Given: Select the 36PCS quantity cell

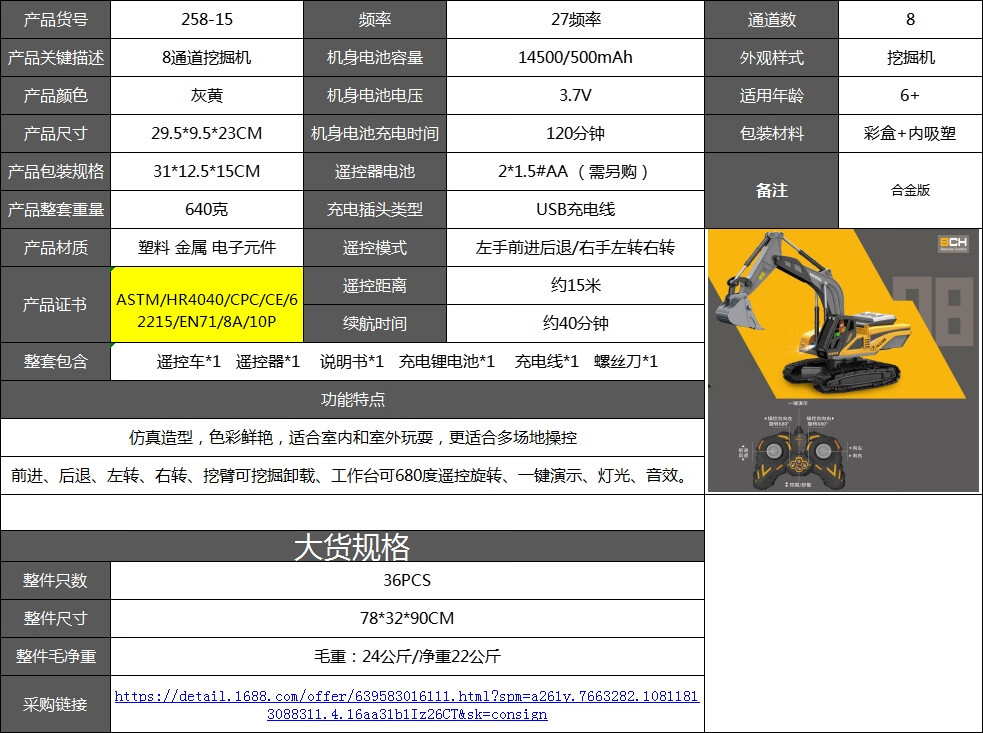Looking at the screenshot, I should click(x=407, y=581).
